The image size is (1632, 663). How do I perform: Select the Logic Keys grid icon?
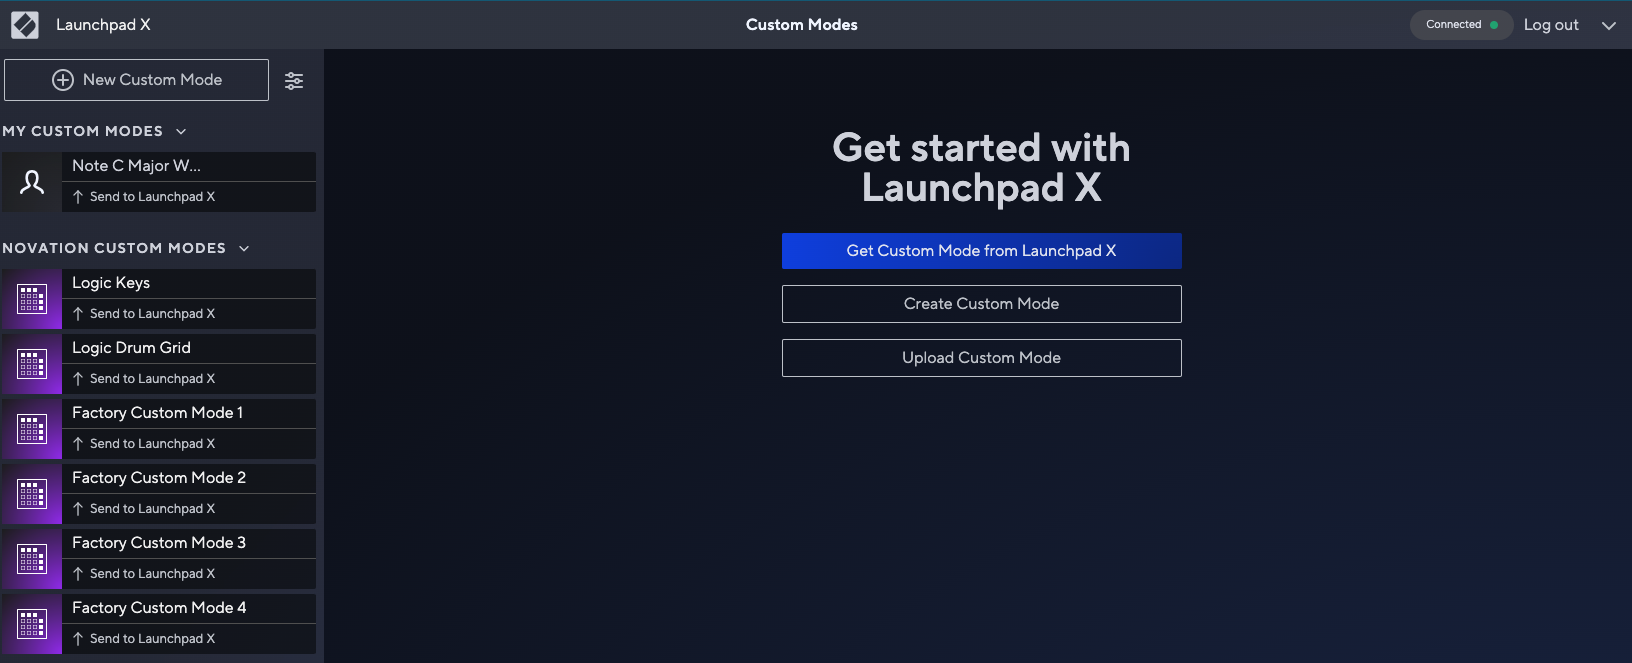tap(32, 299)
